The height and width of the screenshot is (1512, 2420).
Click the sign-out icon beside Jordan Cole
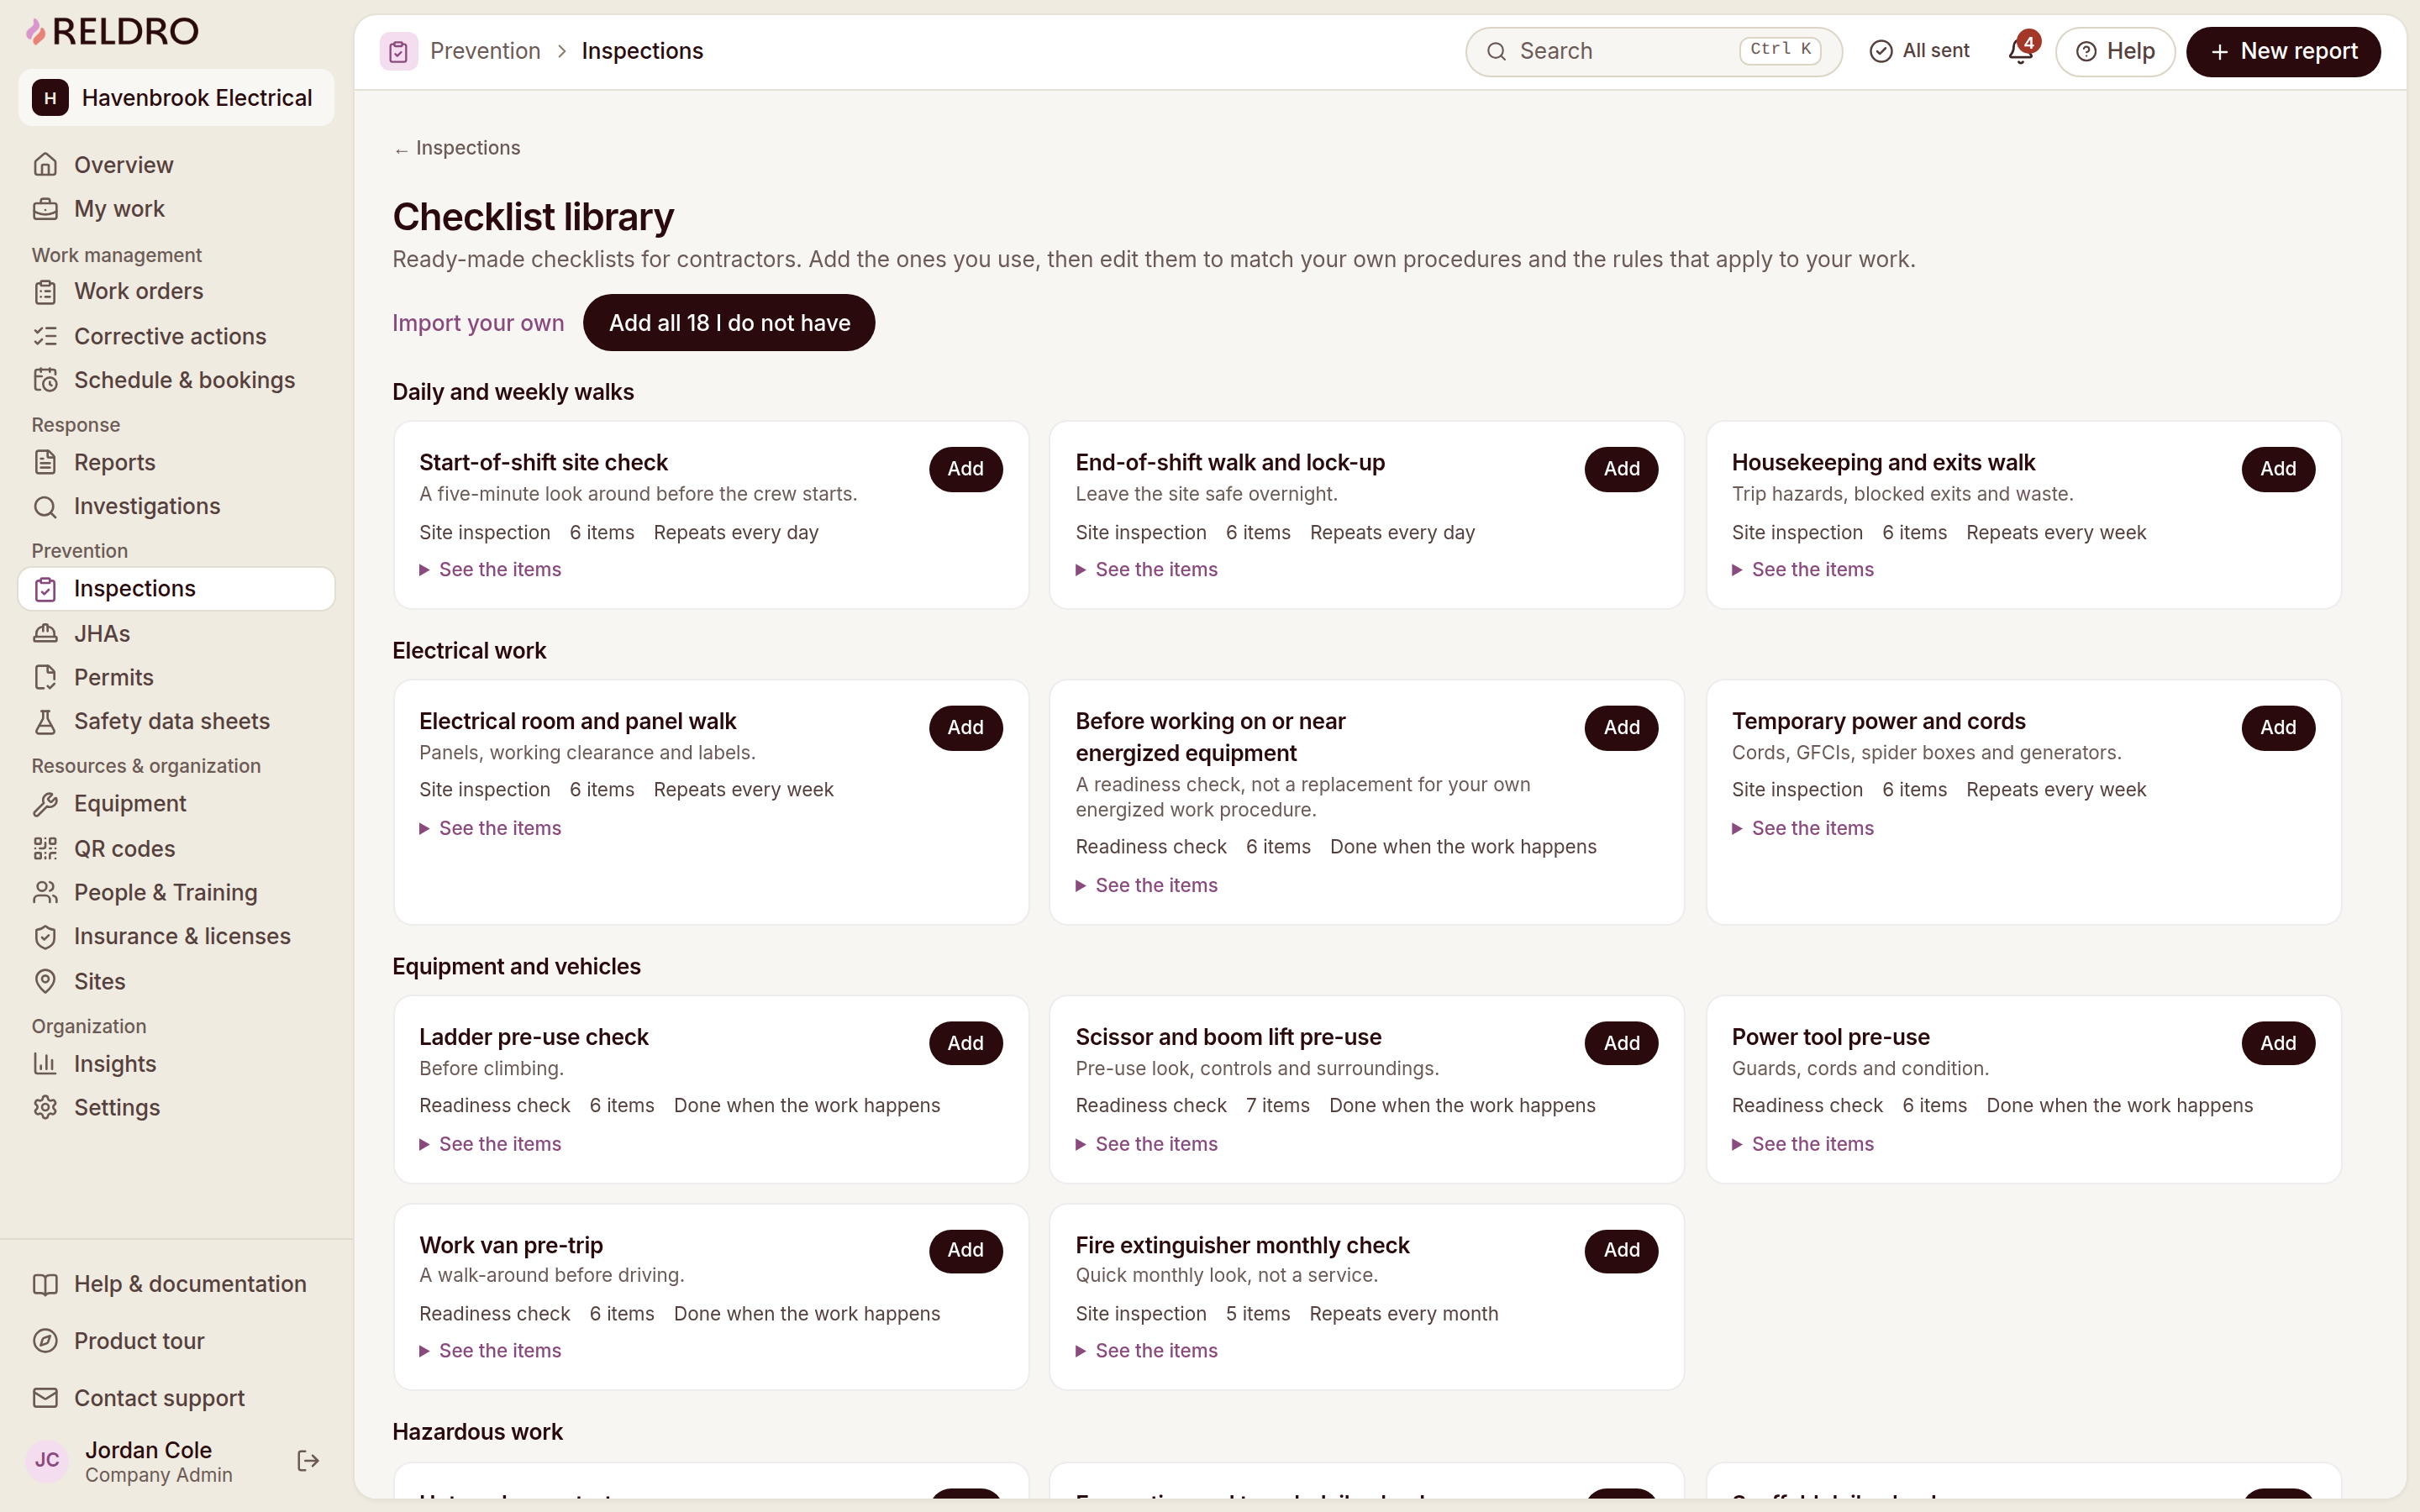coord(308,1461)
